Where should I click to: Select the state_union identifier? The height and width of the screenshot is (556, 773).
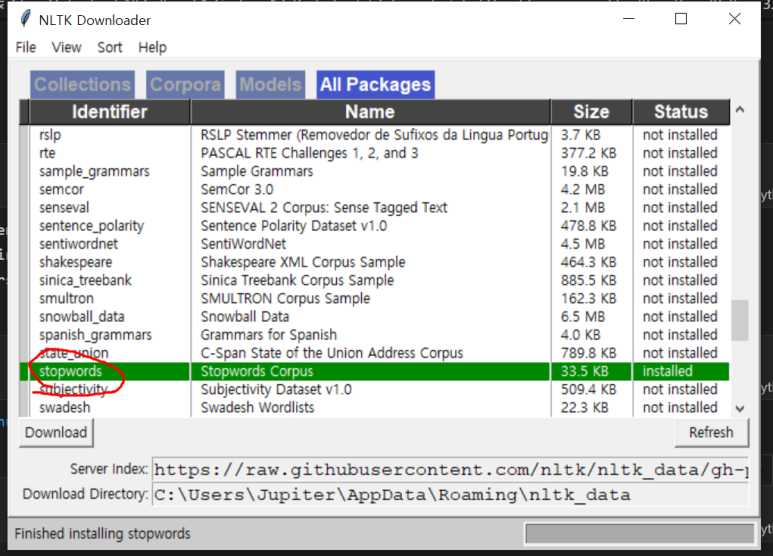tap(74, 353)
